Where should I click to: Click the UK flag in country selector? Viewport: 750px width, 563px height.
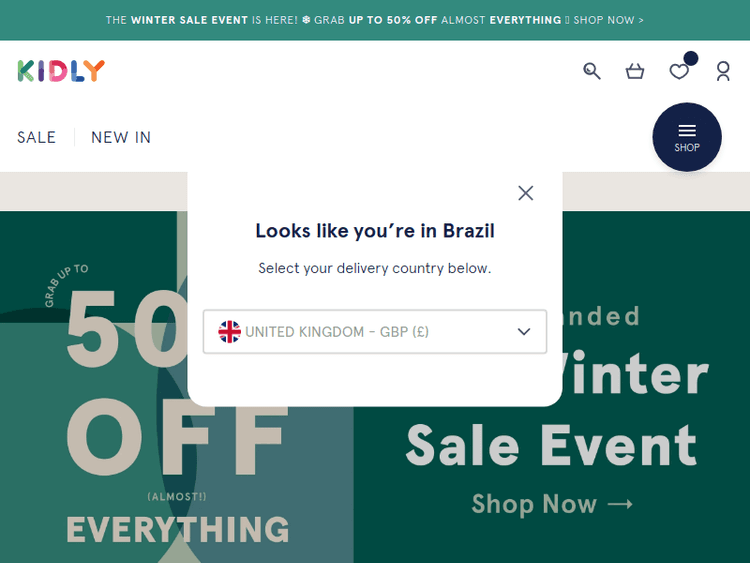pos(230,332)
